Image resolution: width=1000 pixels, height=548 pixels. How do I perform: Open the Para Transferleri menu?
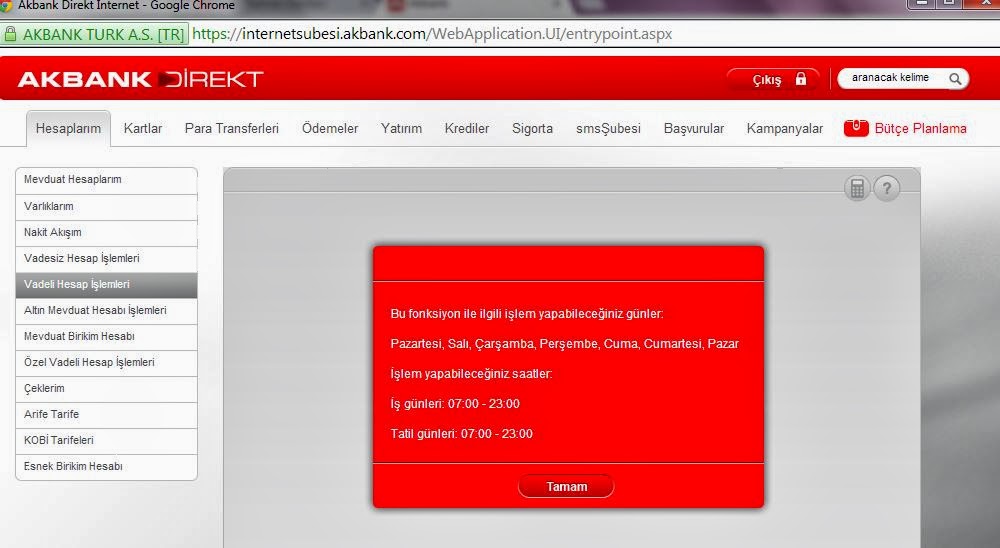(x=232, y=128)
